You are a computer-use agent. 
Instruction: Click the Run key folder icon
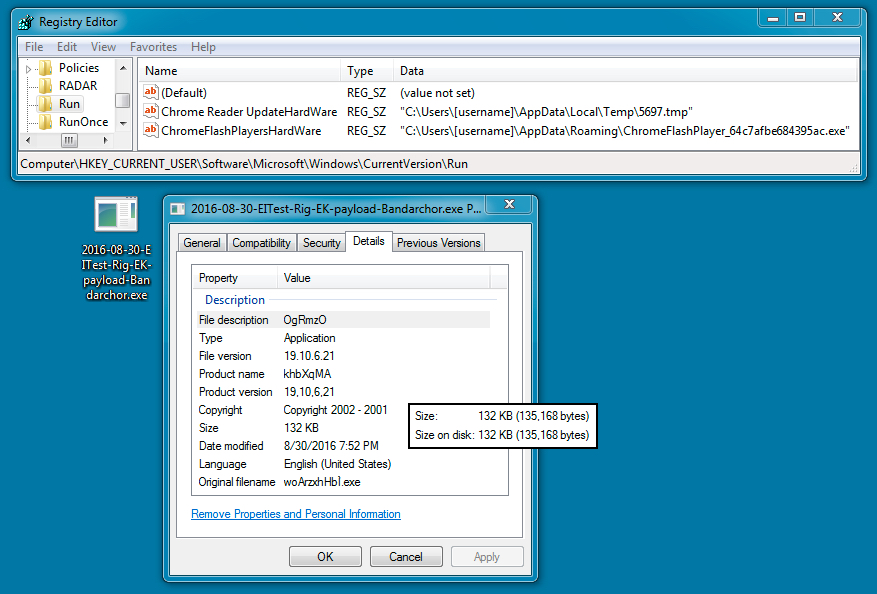click(x=46, y=104)
